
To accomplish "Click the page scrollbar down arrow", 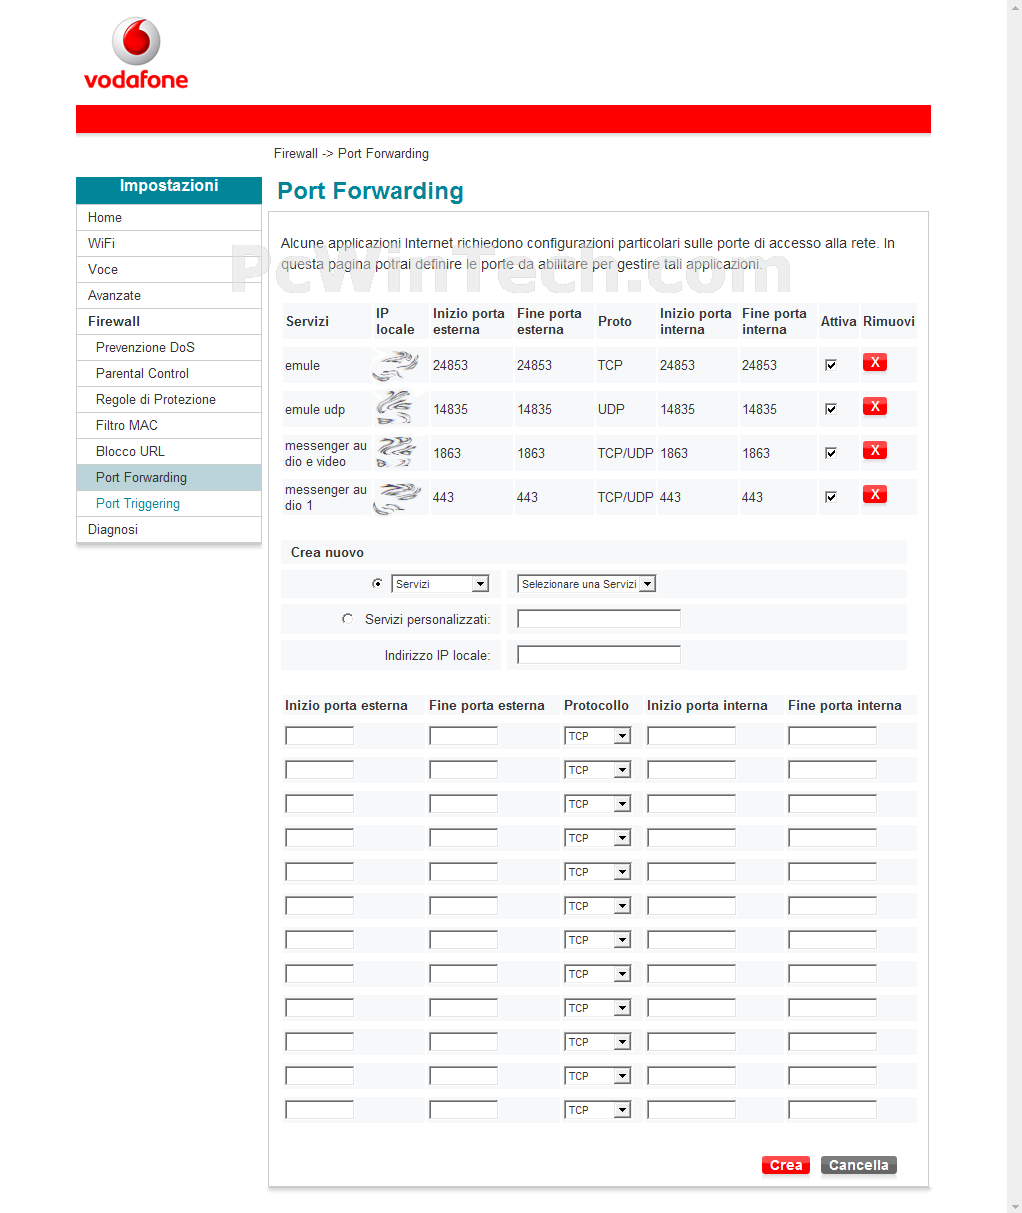I will tap(1014, 1205).
